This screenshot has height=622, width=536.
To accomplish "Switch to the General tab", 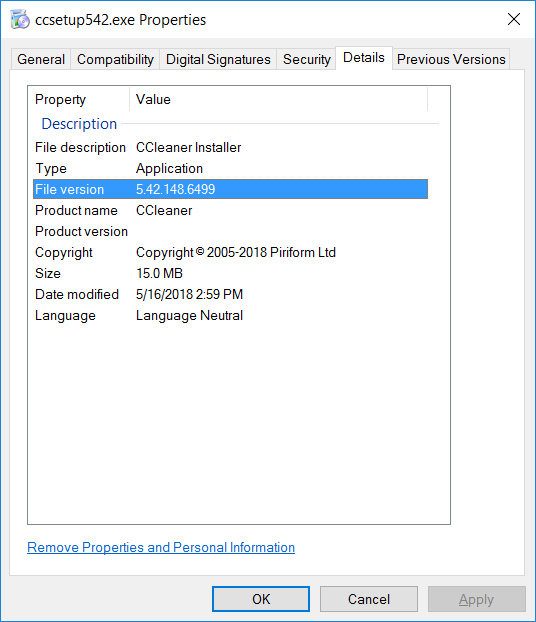I will pos(41,60).
